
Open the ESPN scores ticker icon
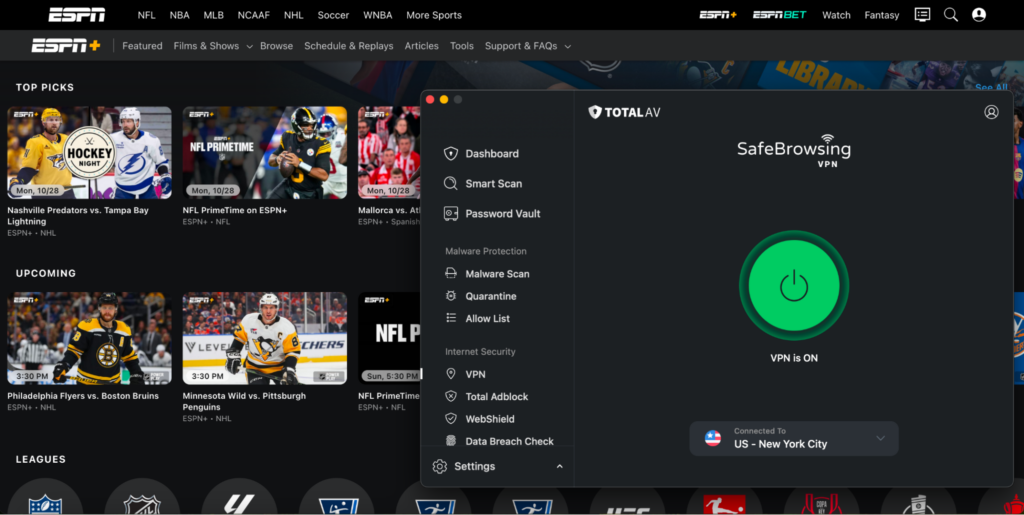point(922,14)
